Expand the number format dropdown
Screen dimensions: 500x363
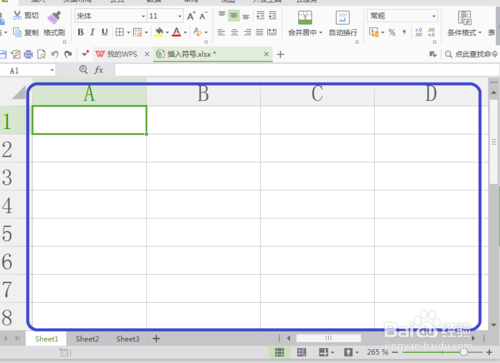pos(434,16)
